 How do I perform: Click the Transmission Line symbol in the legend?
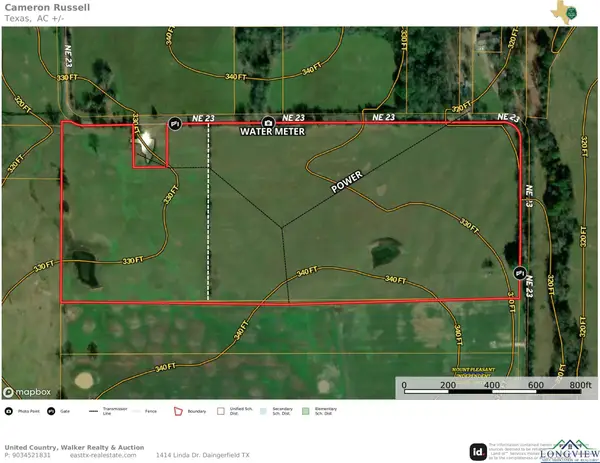click(x=93, y=411)
